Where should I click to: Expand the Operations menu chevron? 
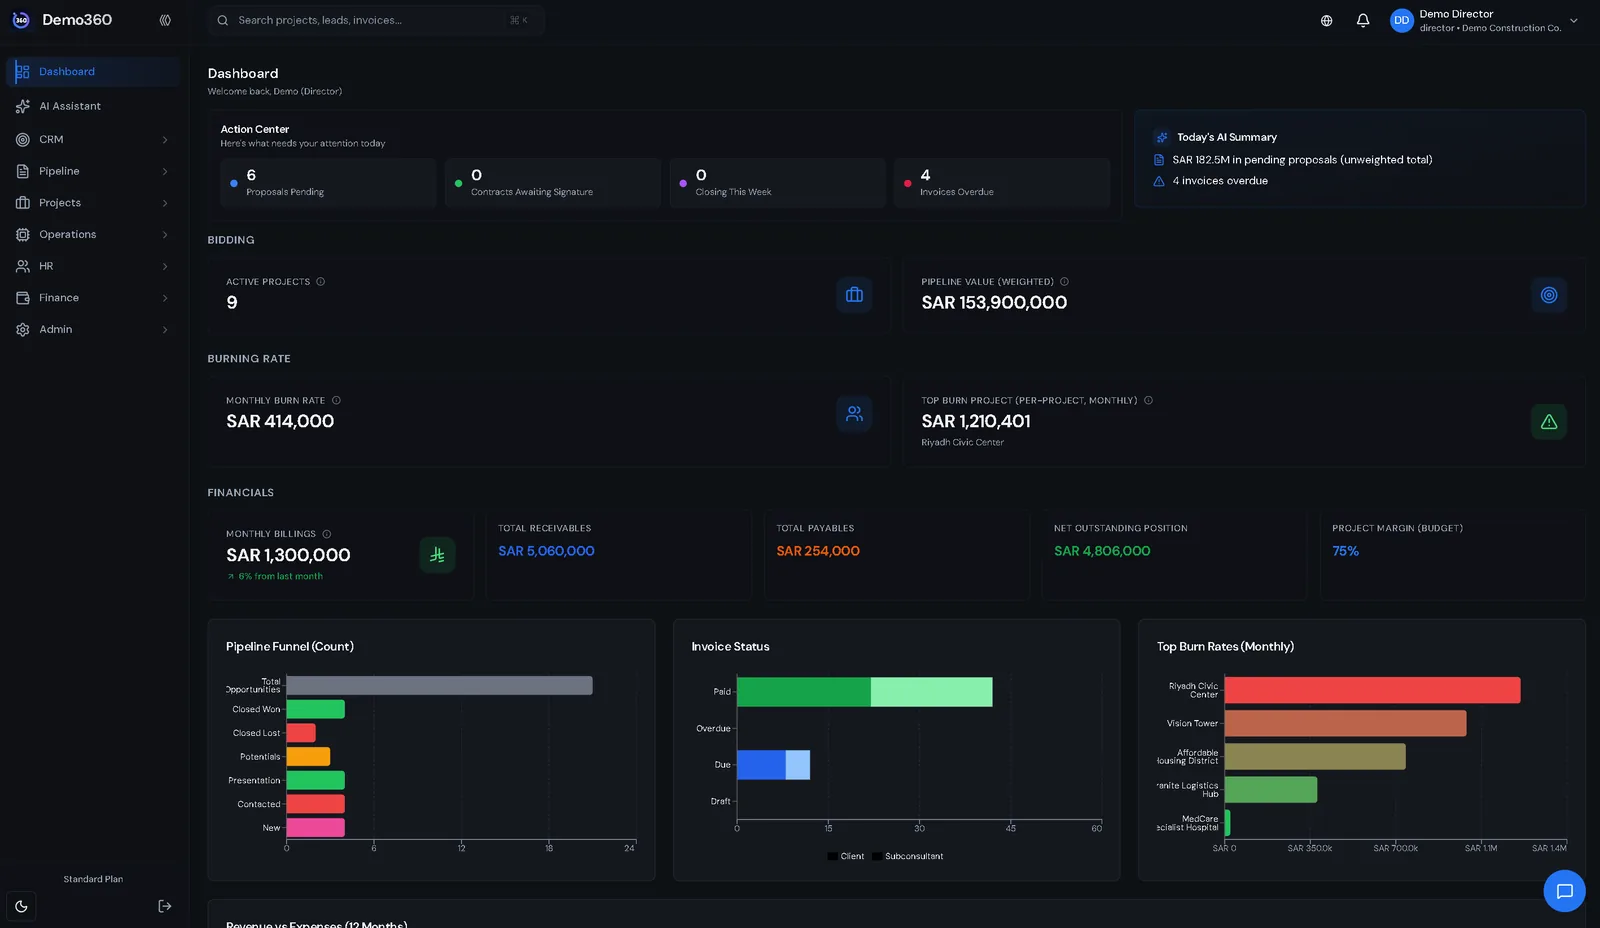pos(165,235)
